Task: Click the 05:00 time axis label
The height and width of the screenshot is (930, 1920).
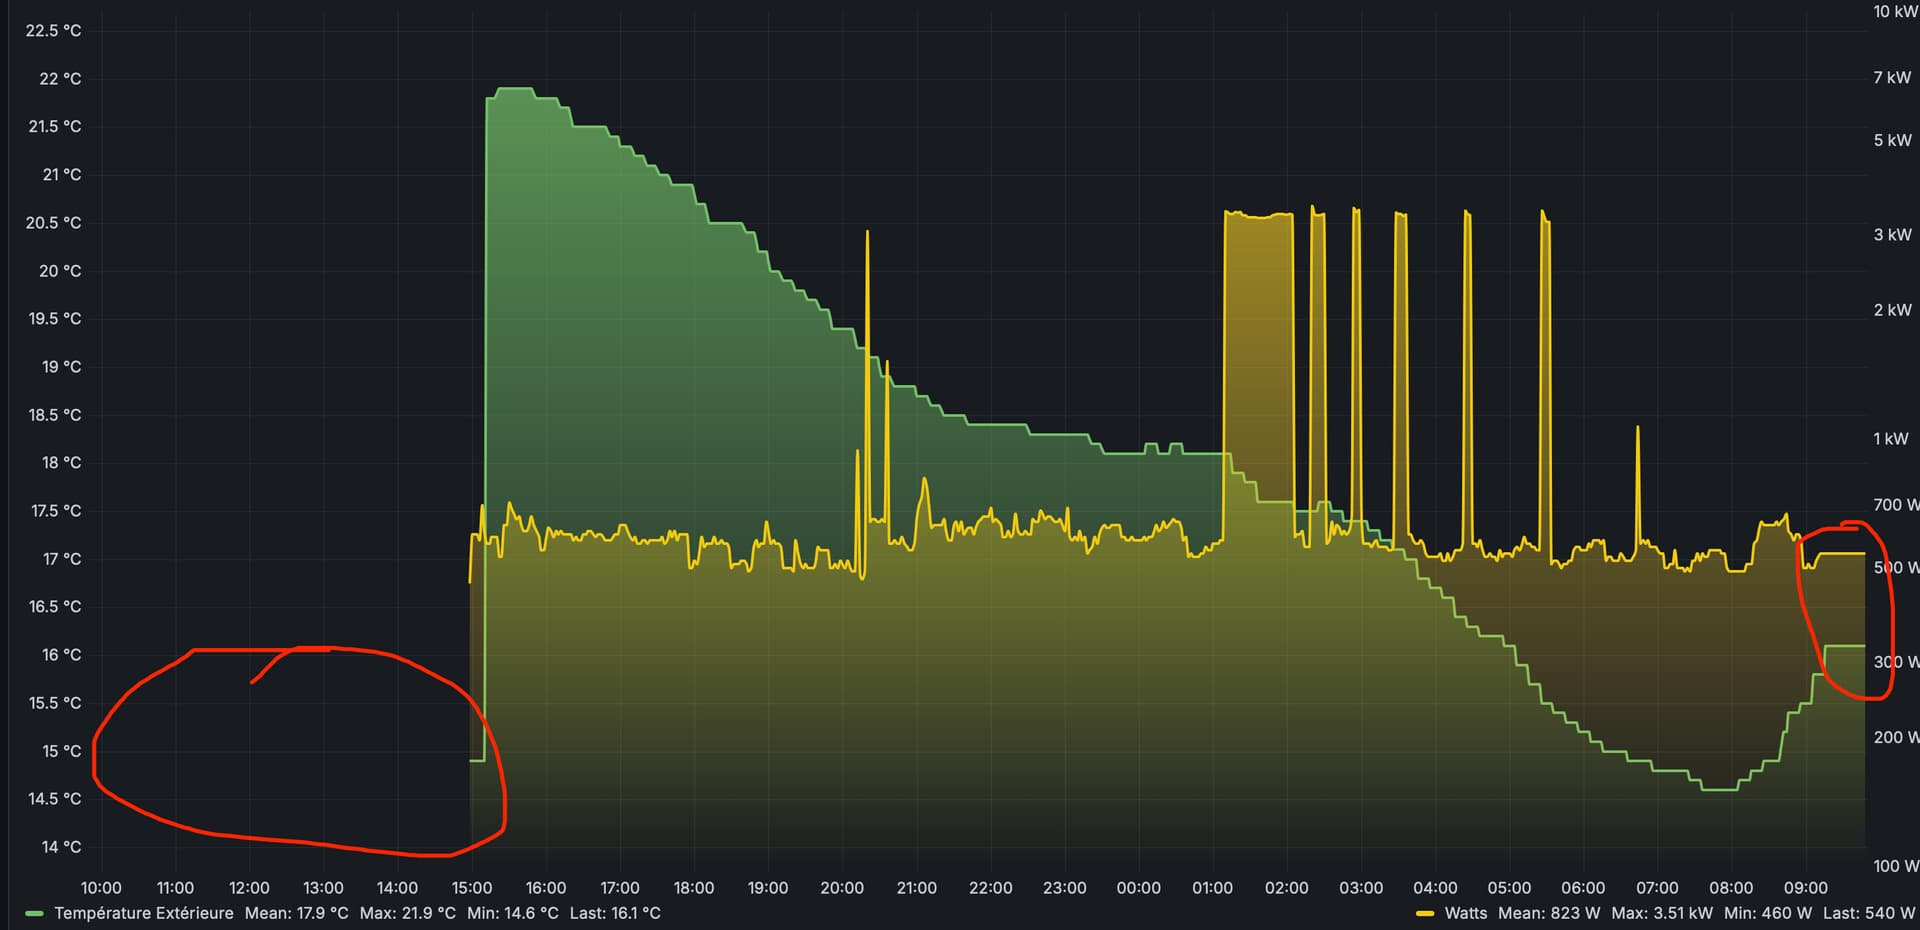Action: tap(1509, 888)
